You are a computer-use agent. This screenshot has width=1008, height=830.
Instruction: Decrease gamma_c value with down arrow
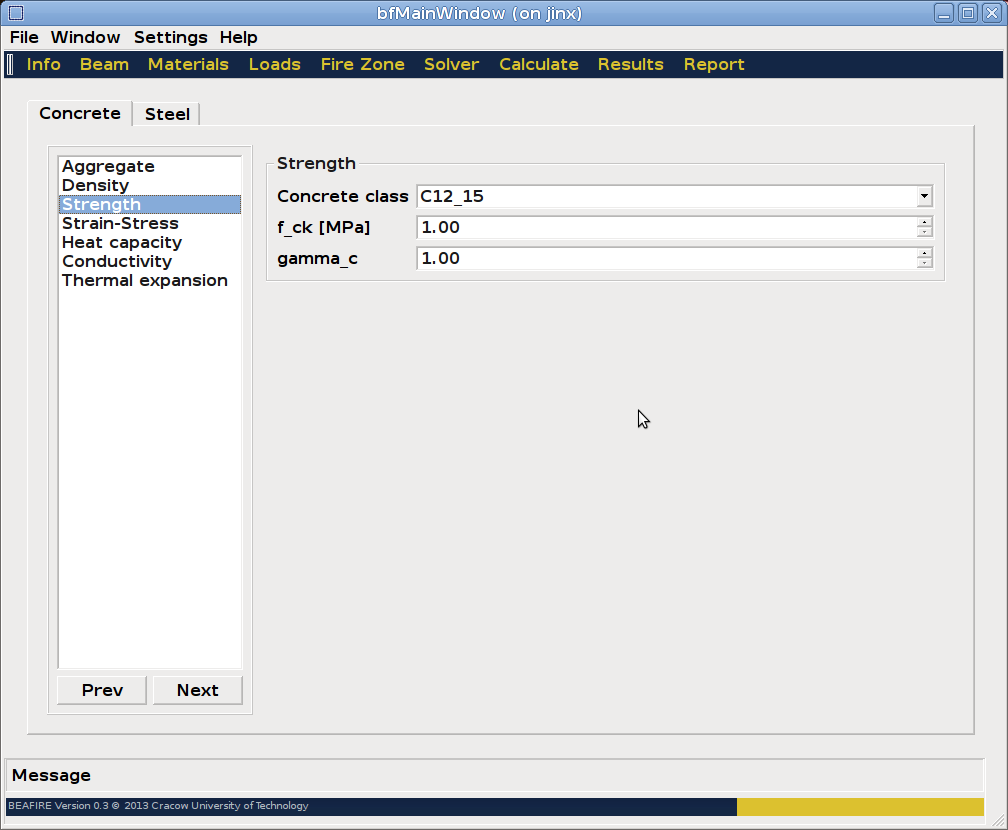(x=925, y=264)
